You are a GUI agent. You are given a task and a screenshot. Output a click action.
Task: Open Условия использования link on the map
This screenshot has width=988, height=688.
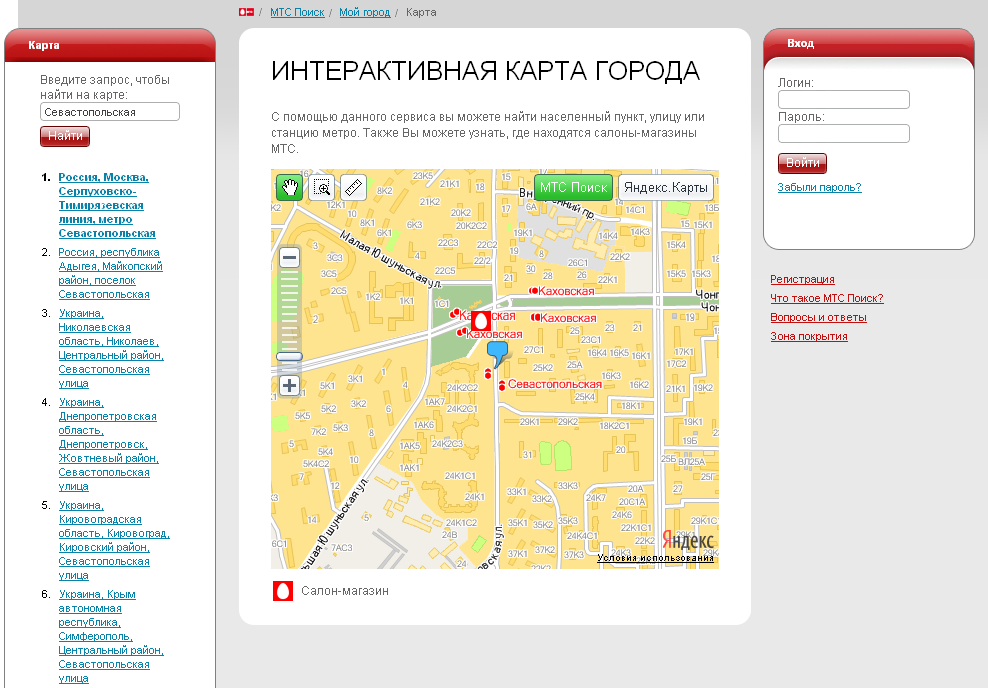(x=655, y=558)
